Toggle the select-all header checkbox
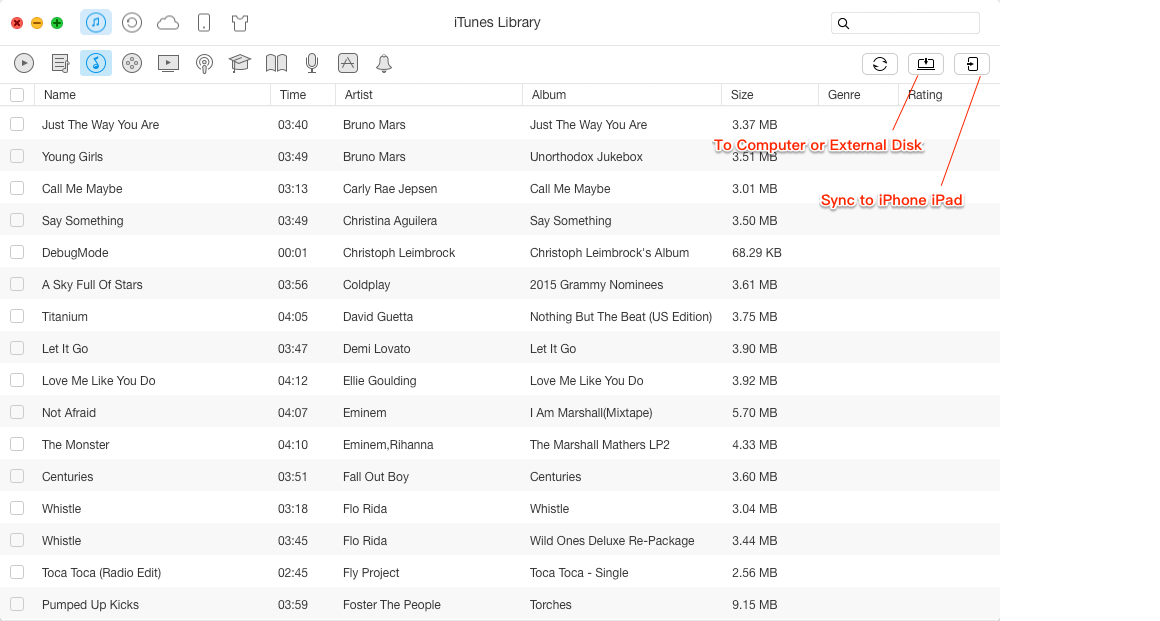Screen dimensions: 1160x621 pos(17,95)
